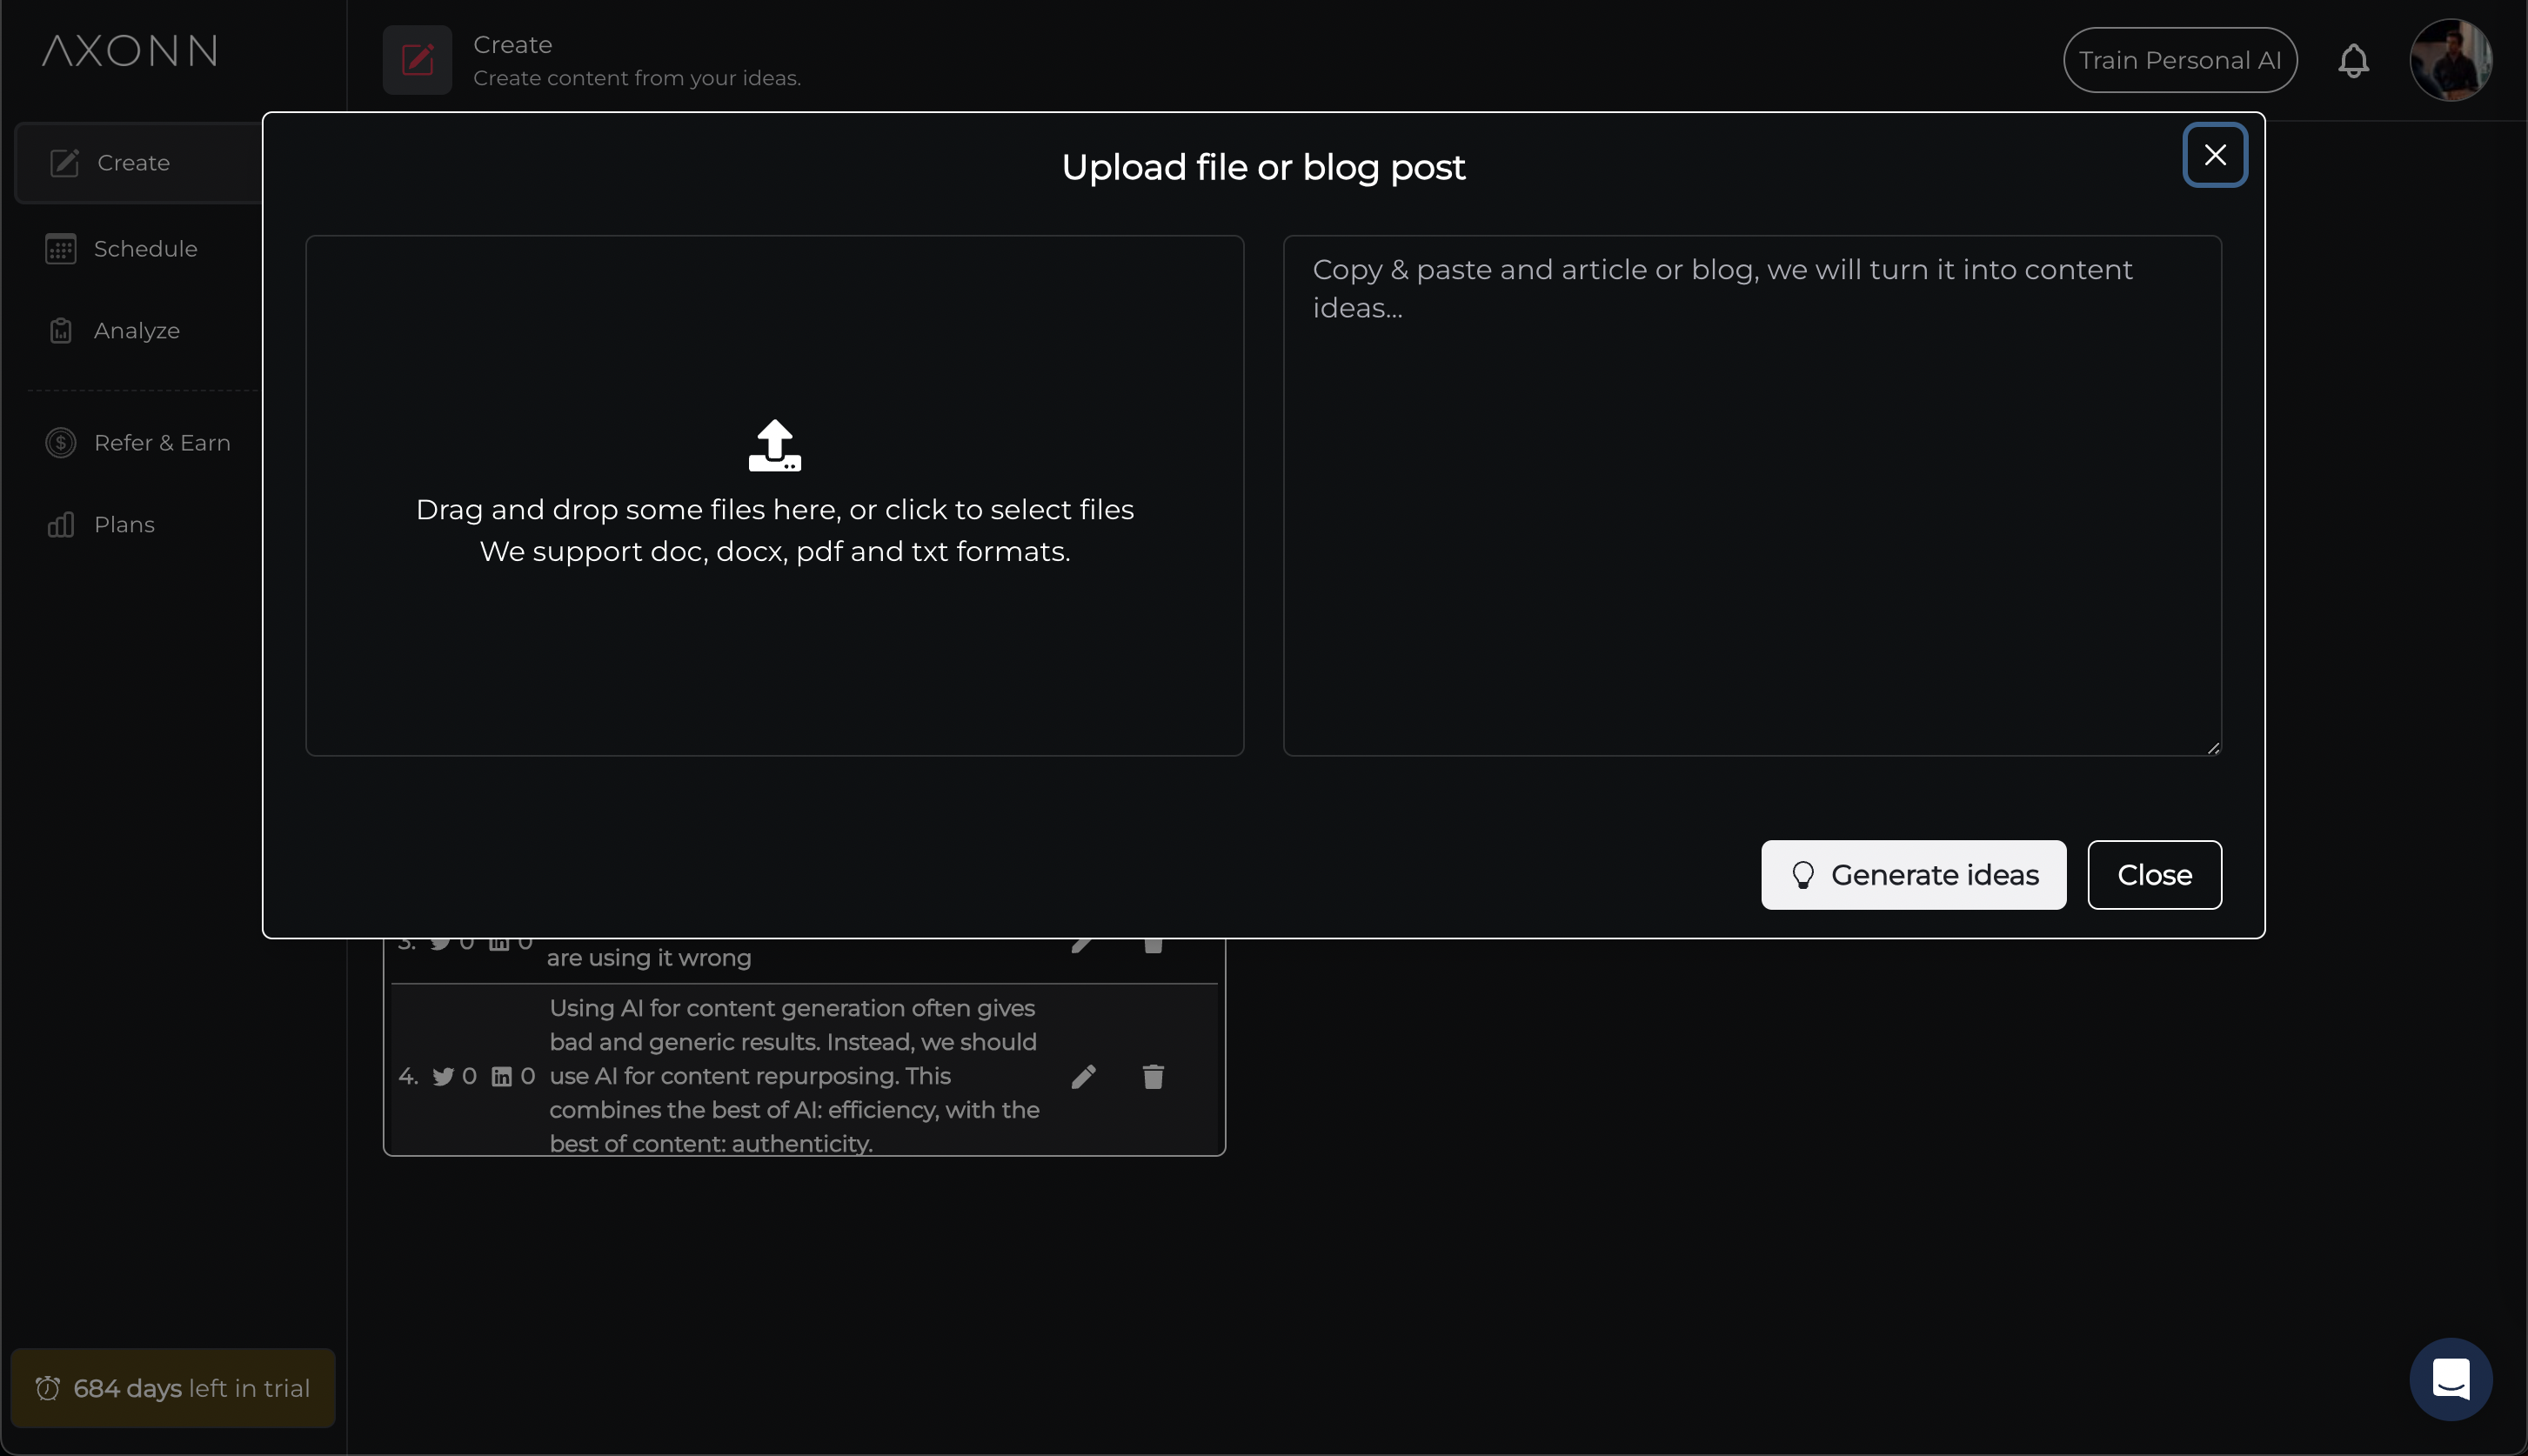Click the Close button in the dialog
The image size is (2528, 1456).
(x=2153, y=875)
